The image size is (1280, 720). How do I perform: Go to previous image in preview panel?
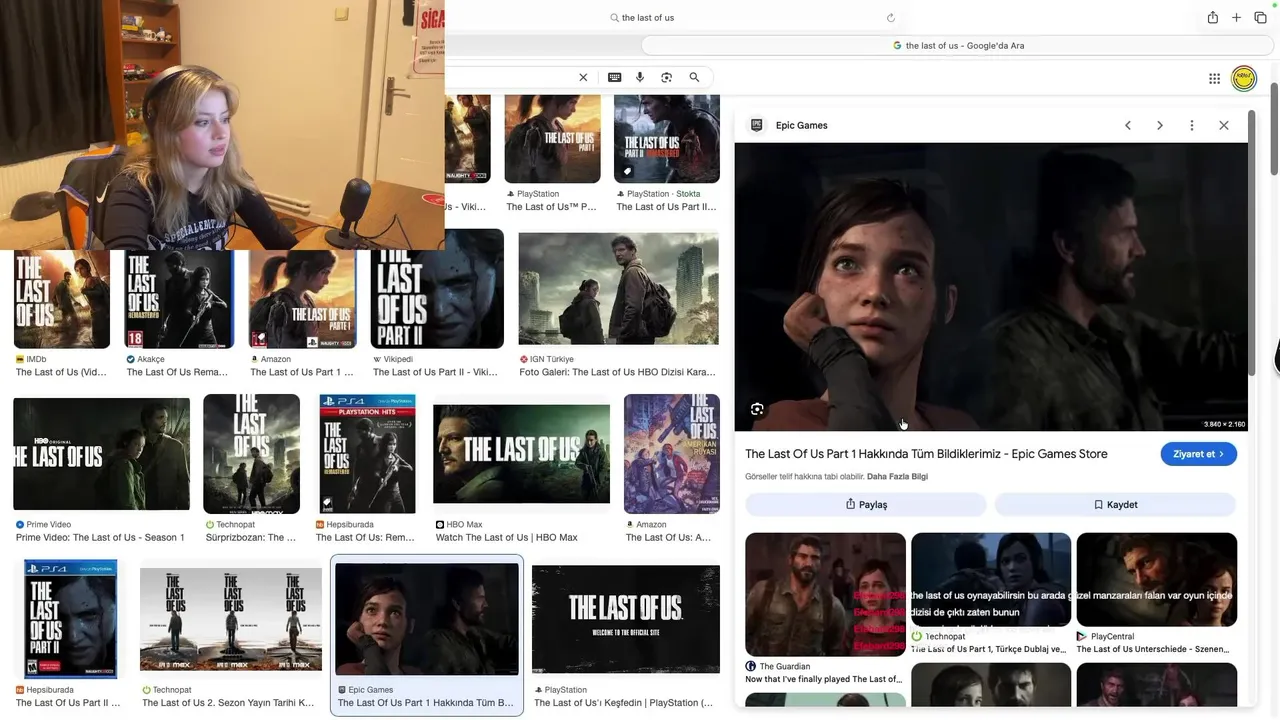click(1128, 125)
